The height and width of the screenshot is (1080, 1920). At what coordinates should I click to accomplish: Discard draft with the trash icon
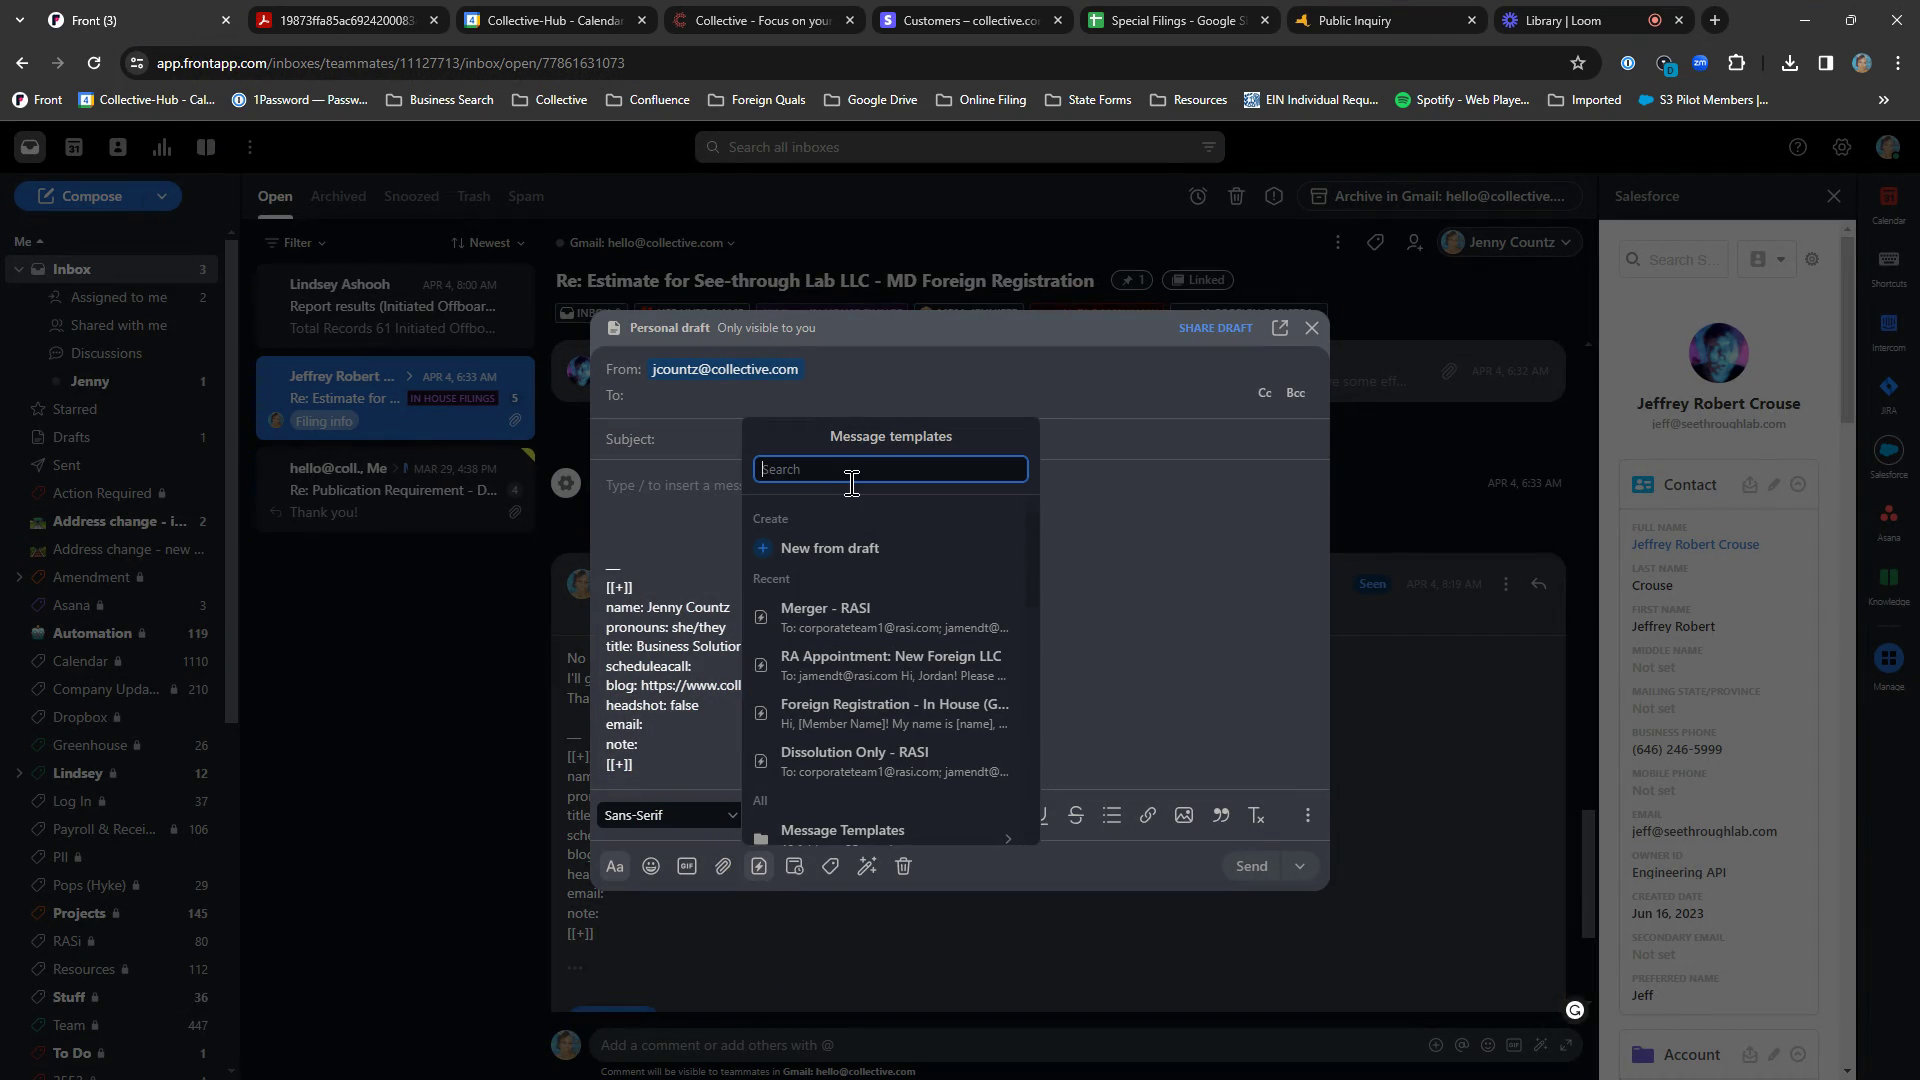coord(903,867)
